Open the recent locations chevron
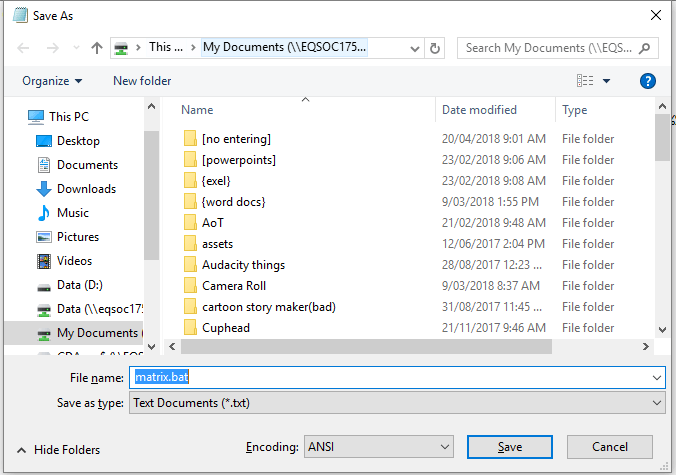The image size is (676, 475). point(76,47)
